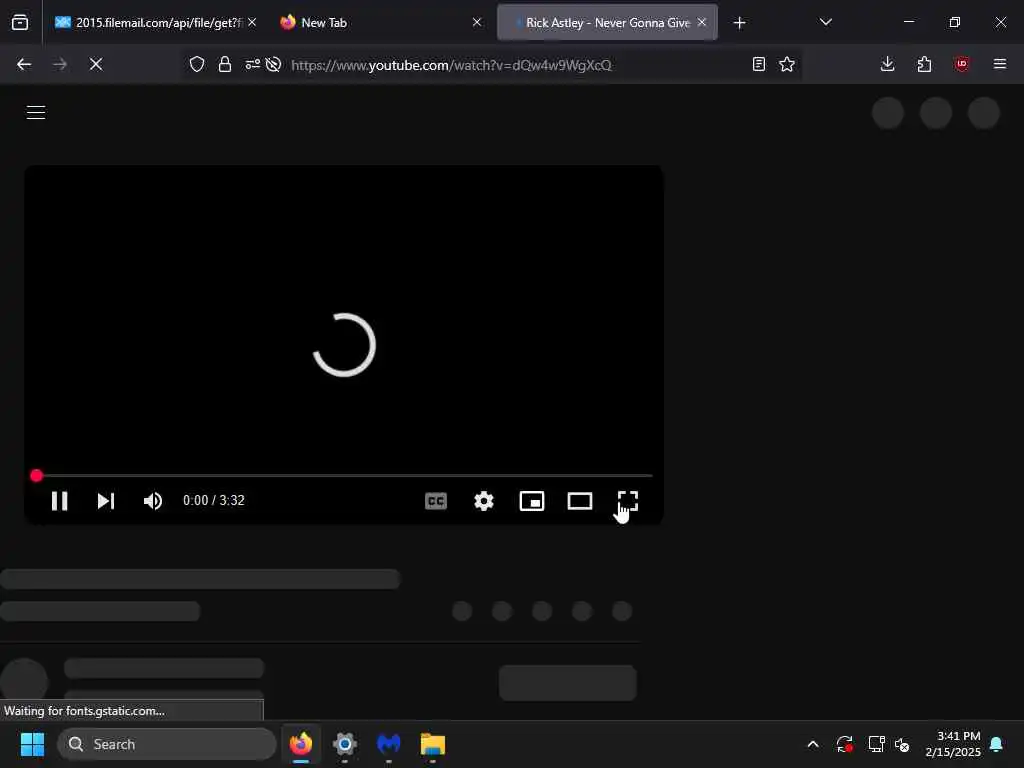Toggle closed captions on the video
Screen dimensions: 1024x768
point(436,501)
